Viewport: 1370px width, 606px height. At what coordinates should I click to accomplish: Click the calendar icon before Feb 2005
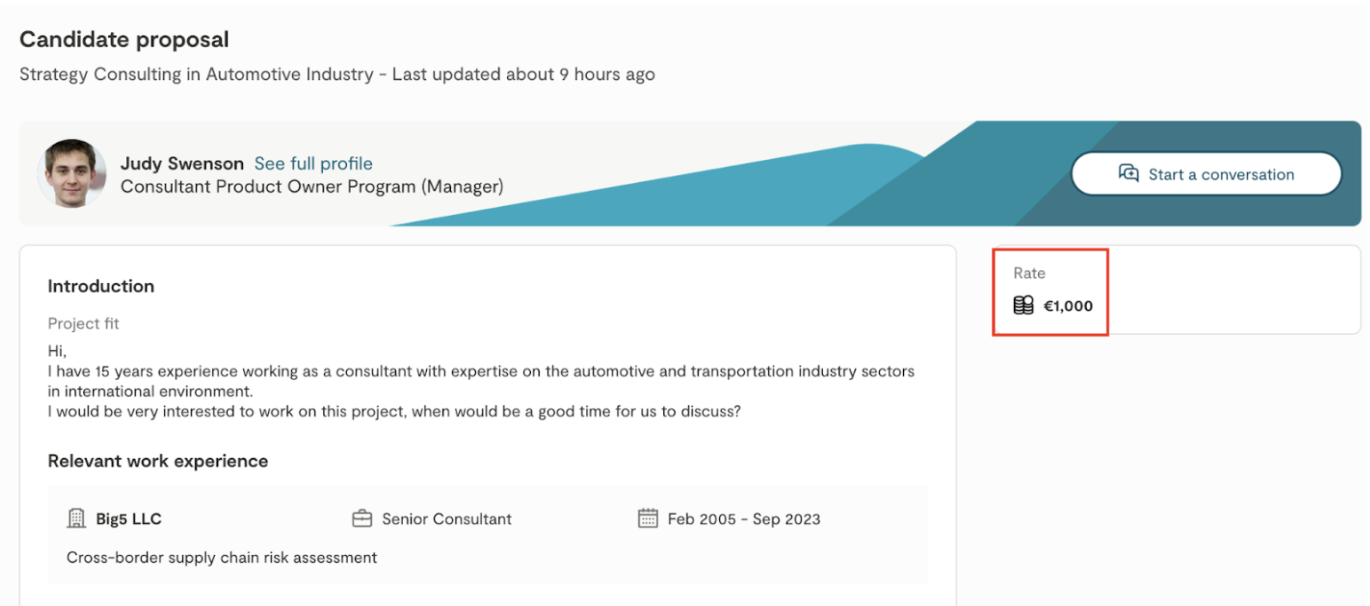tap(648, 519)
